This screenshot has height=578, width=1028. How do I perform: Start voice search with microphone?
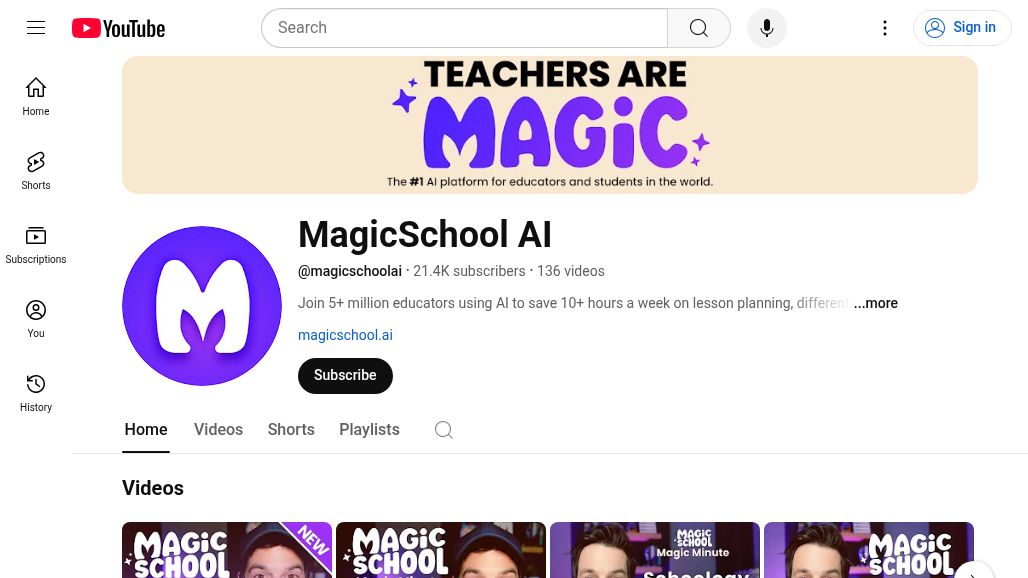[x=766, y=28]
